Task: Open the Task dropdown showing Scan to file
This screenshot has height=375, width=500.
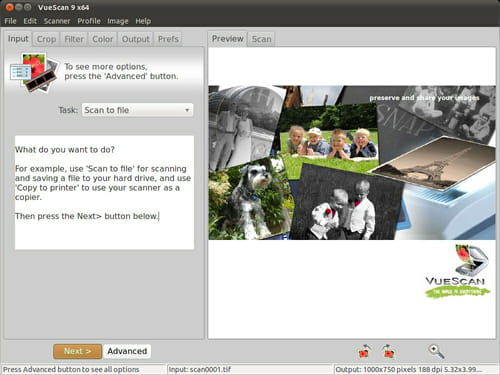Action: (137, 110)
